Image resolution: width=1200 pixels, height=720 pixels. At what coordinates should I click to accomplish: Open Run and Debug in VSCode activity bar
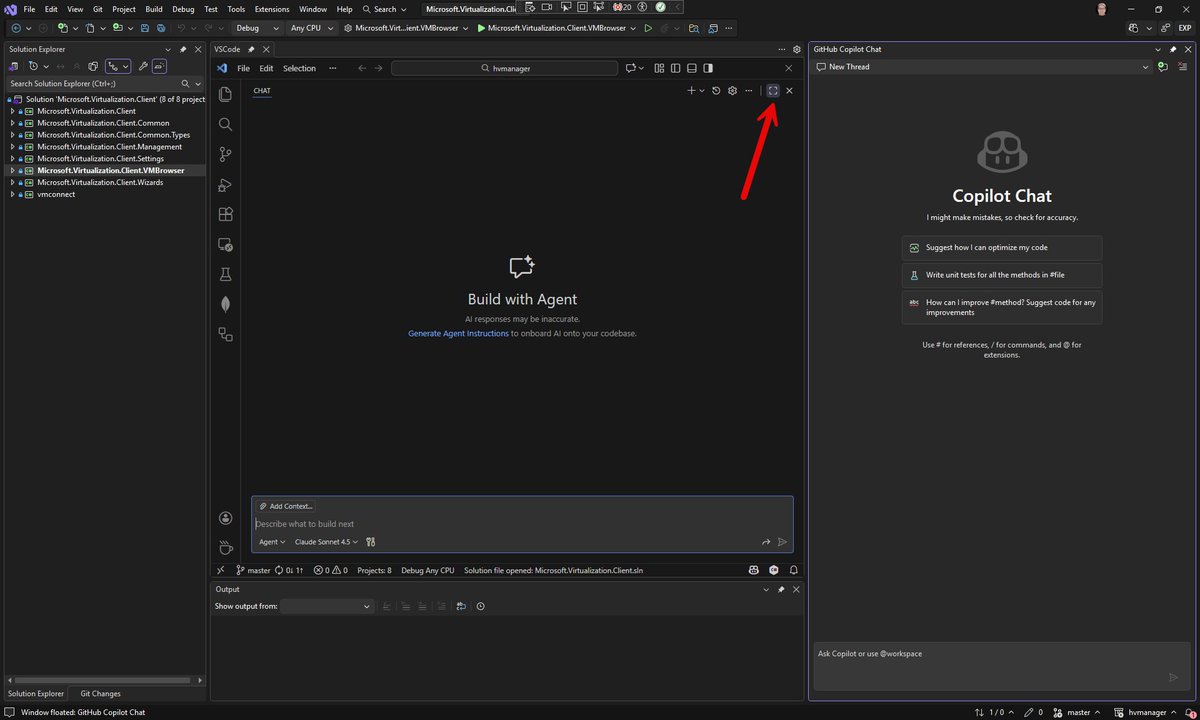coord(226,184)
